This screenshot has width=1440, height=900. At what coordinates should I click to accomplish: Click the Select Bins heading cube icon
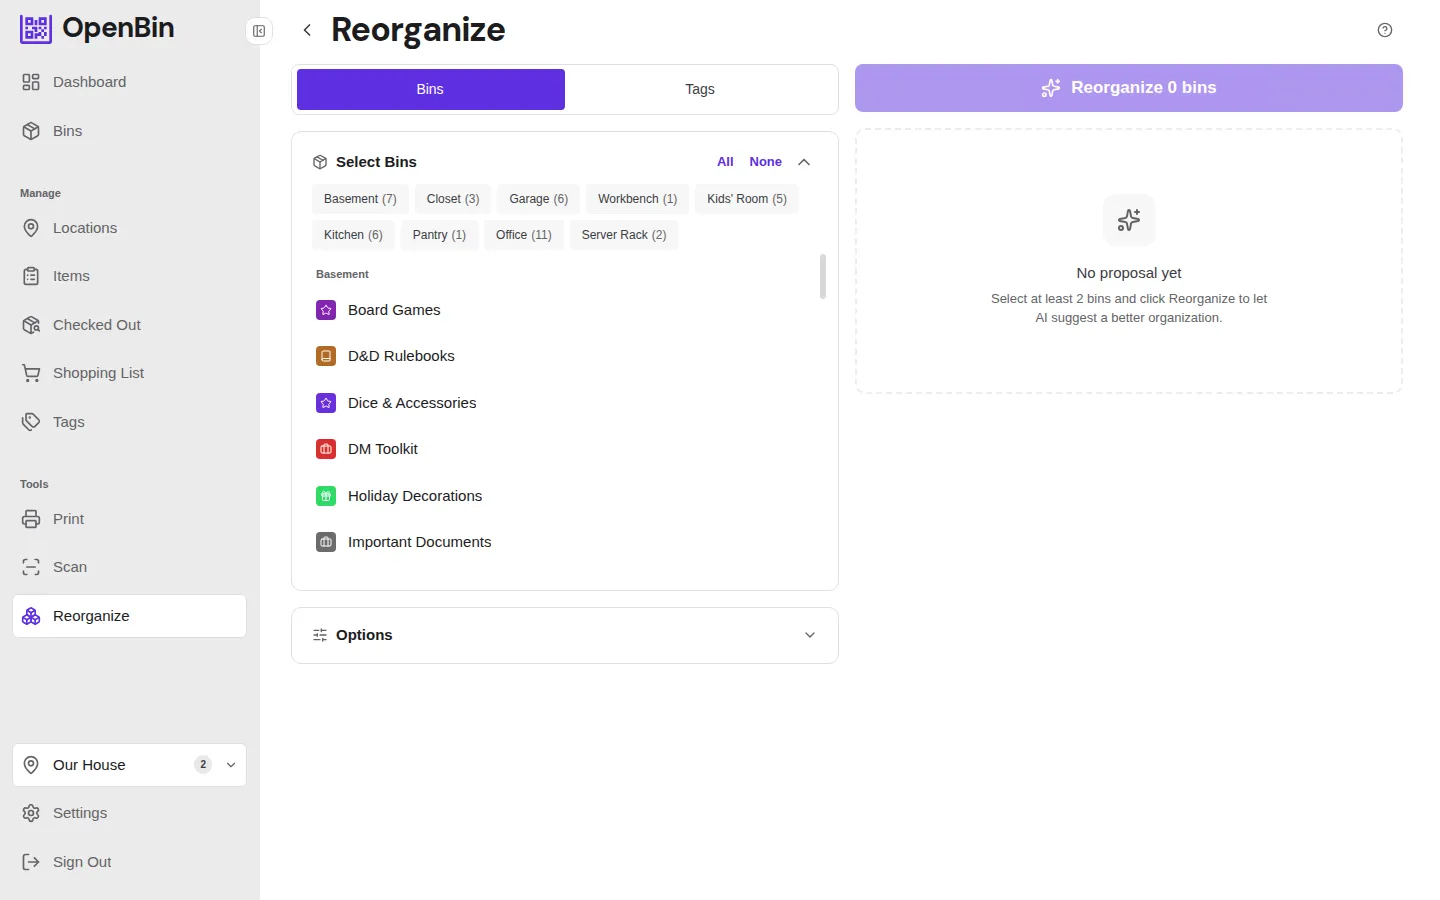(x=320, y=162)
